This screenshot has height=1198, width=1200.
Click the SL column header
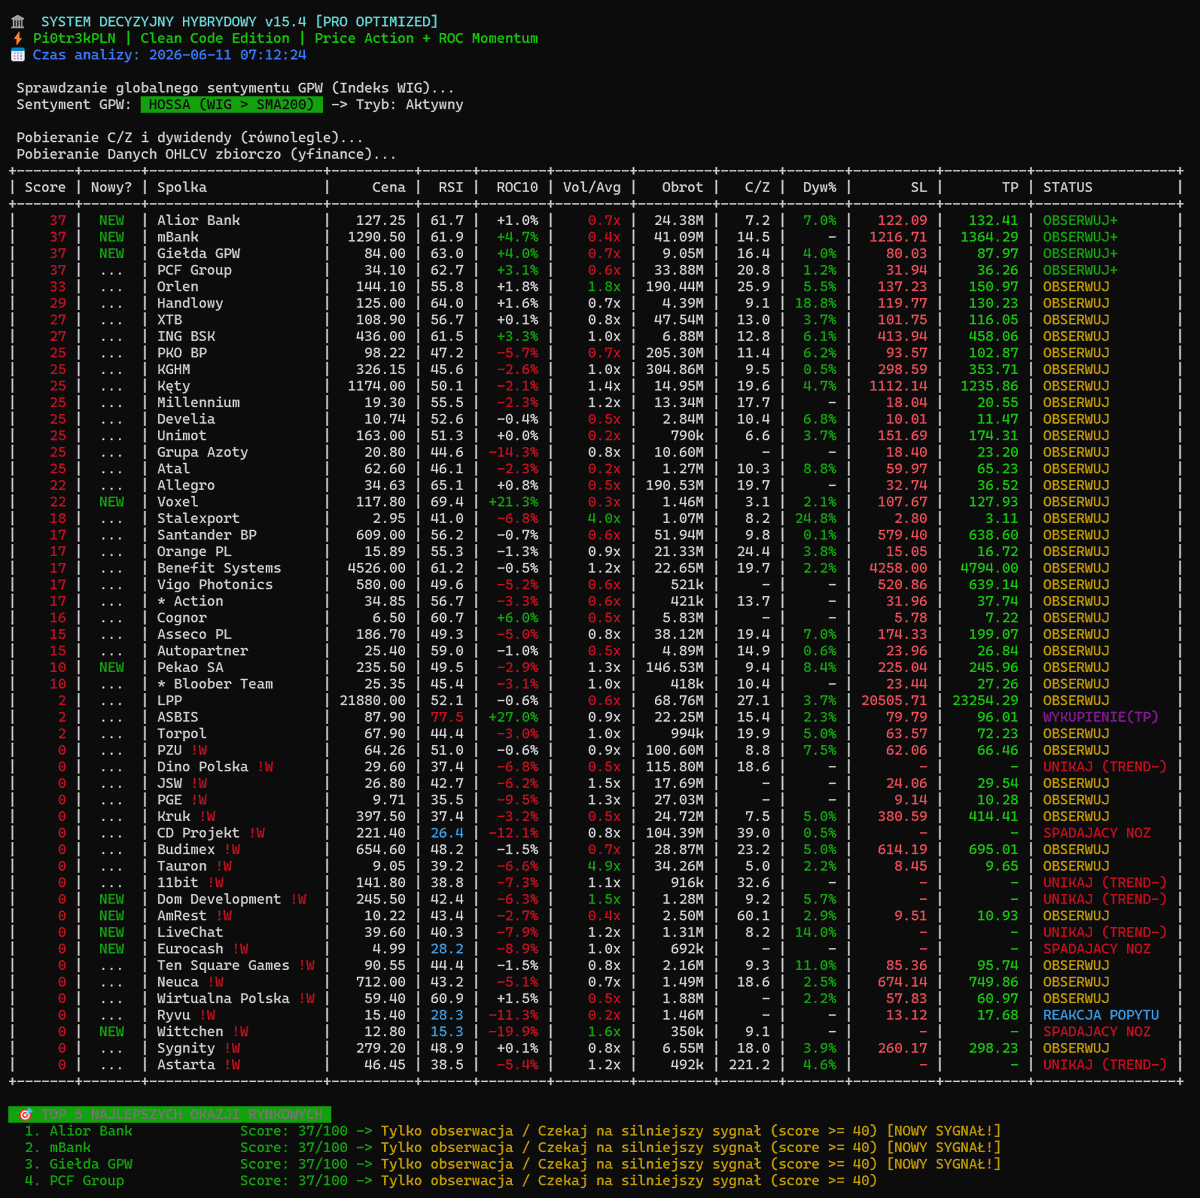tap(919, 187)
